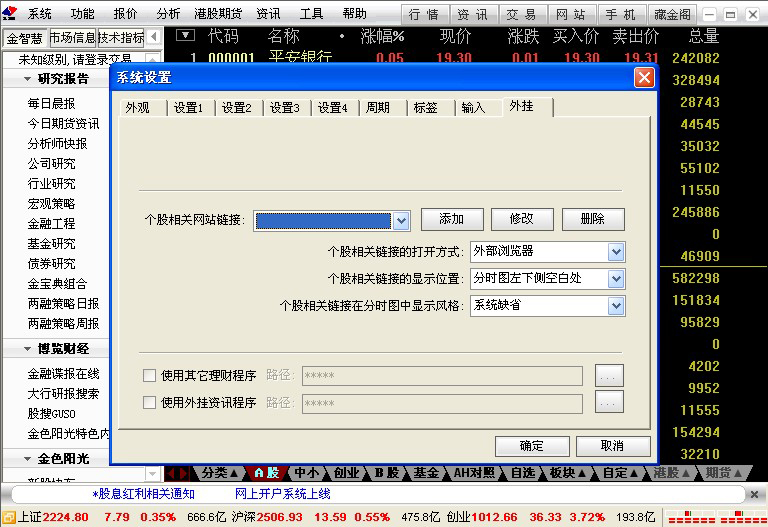Viewport: 768px width, 527px height.
Task: Cancel the dialog with 取消 button
Action: pos(613,446)
